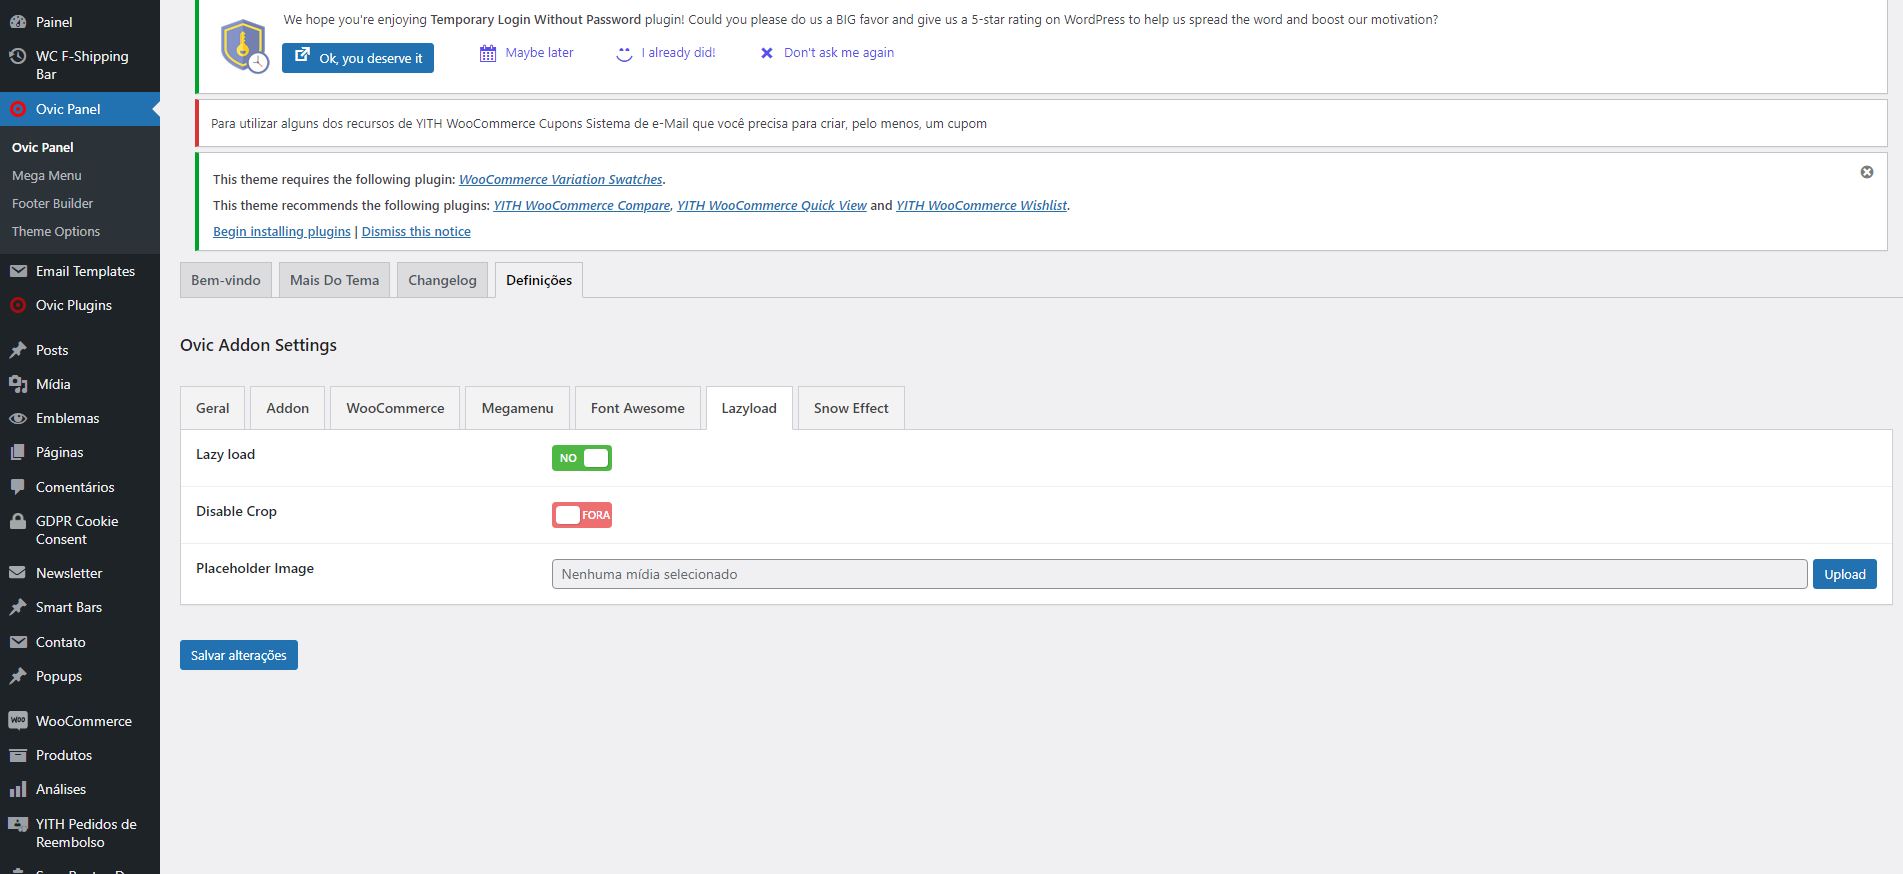
Task: Open Footer Builder submenu item
Action: coord(53,203)
